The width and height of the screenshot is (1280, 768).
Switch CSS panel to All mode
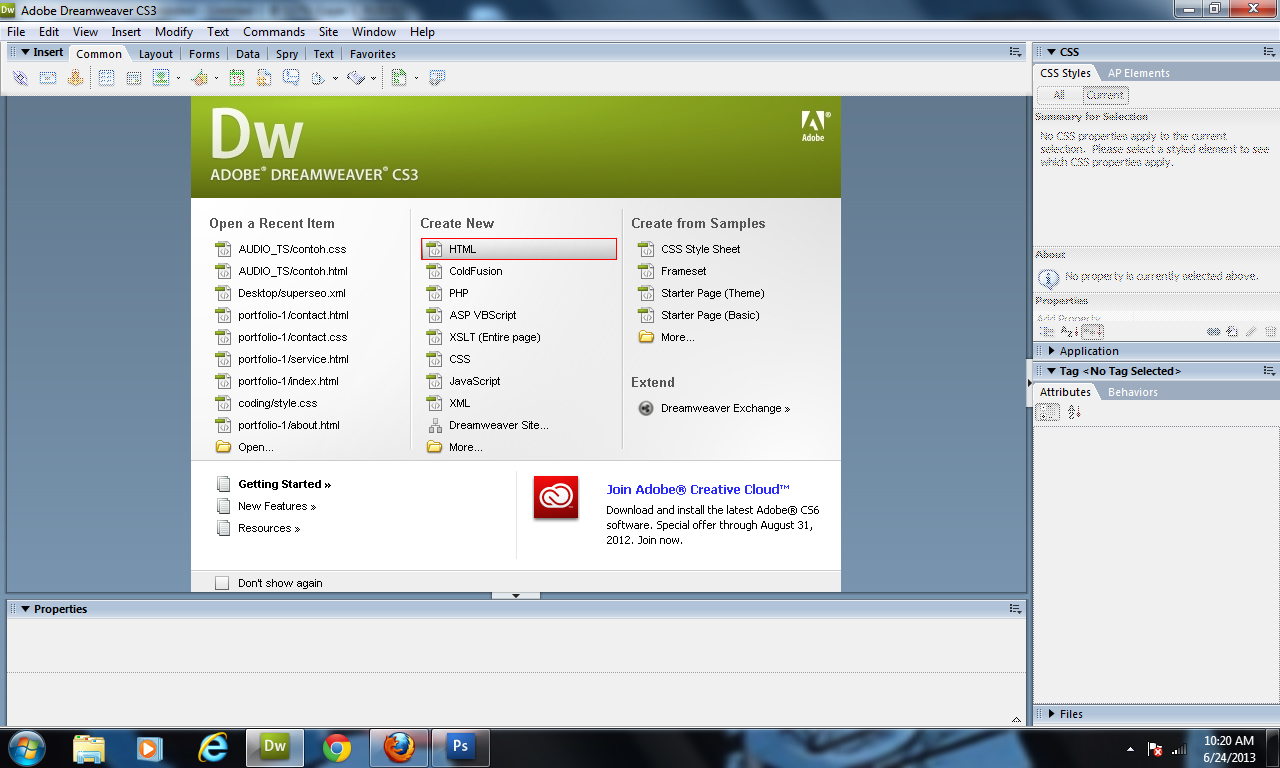[x=1059, y=95]
